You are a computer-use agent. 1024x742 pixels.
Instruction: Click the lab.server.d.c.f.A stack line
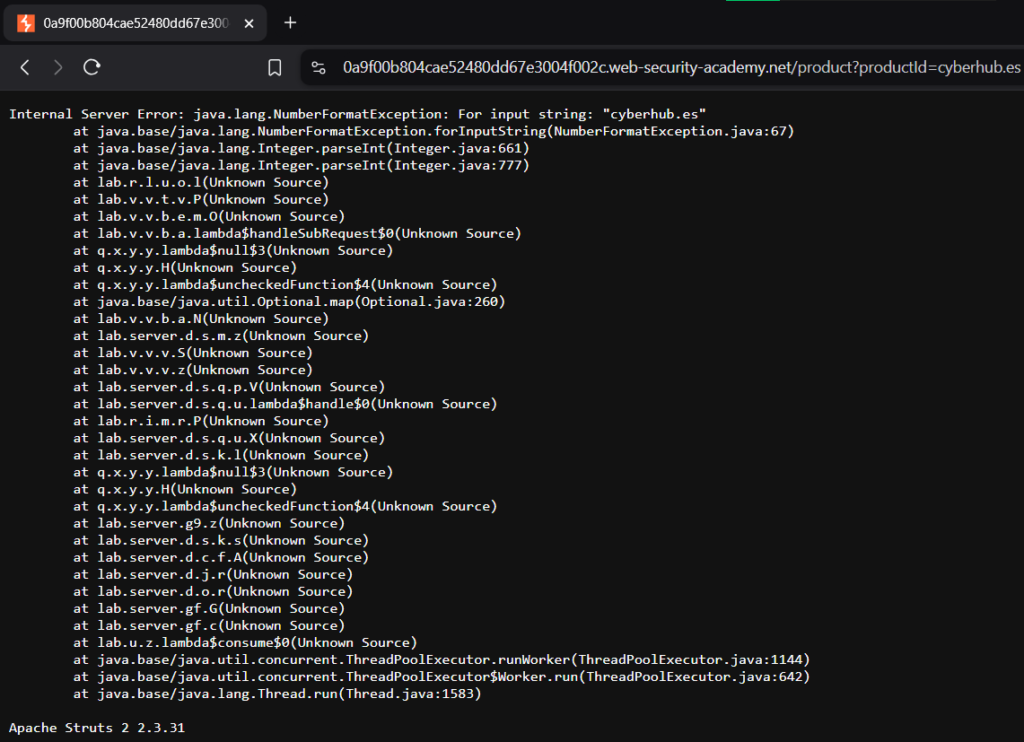click(221, 557)
